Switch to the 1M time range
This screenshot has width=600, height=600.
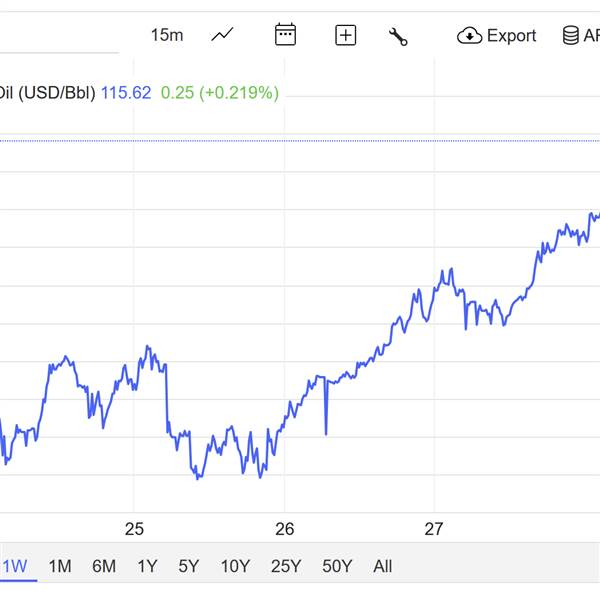click(60, 566)
